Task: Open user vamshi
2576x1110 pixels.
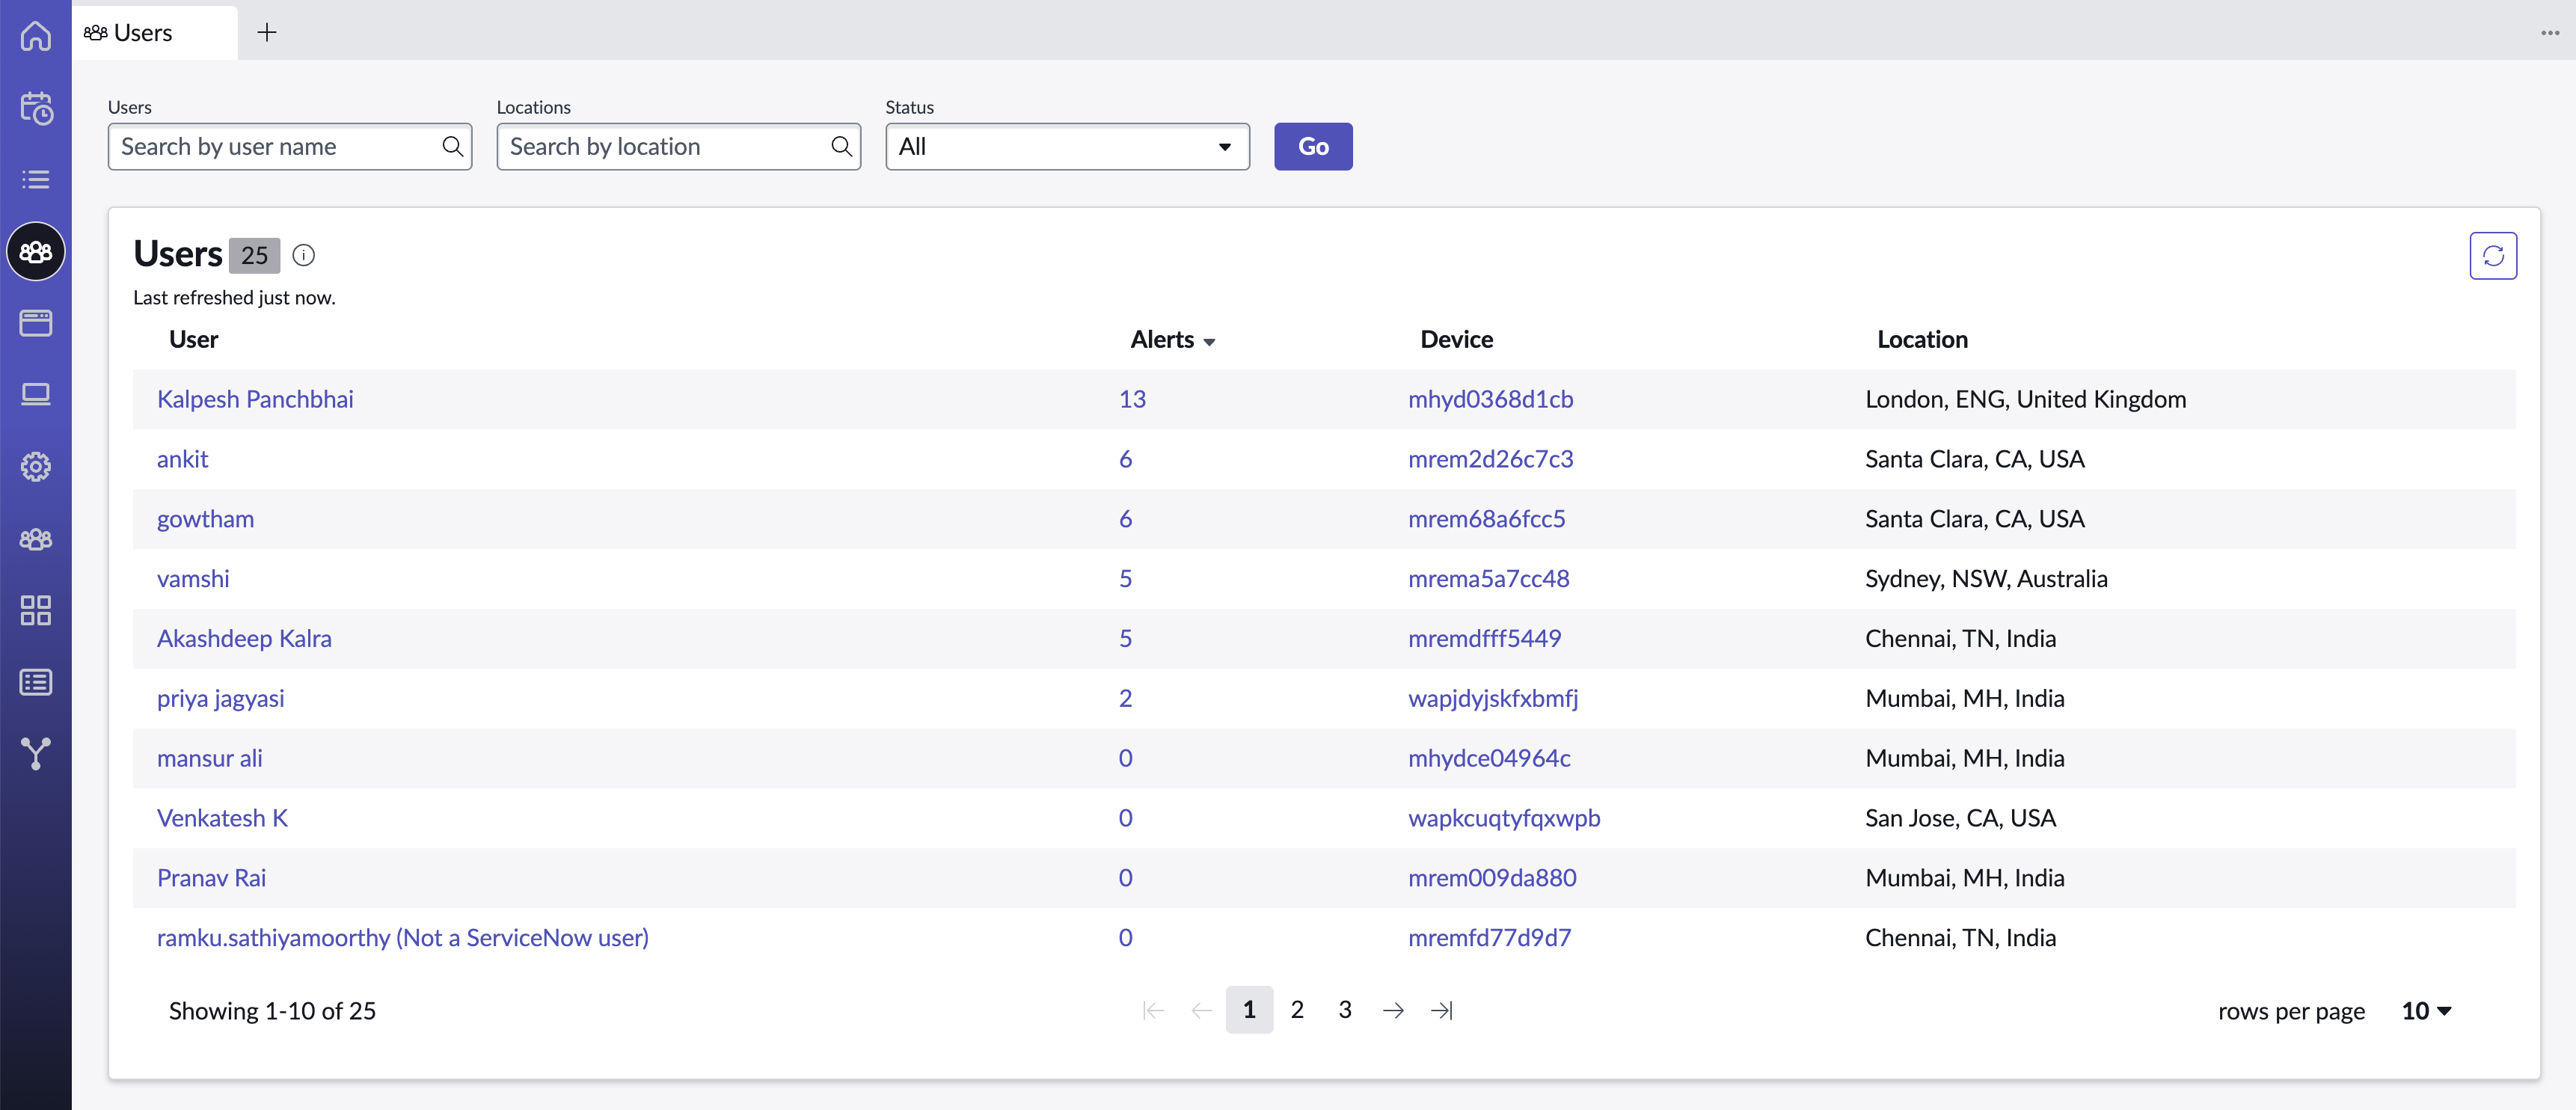Action: pos(193,579)
